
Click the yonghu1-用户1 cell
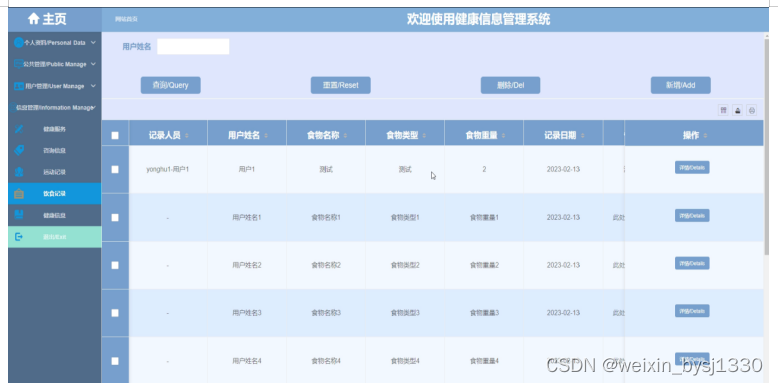tap(168, 169)
